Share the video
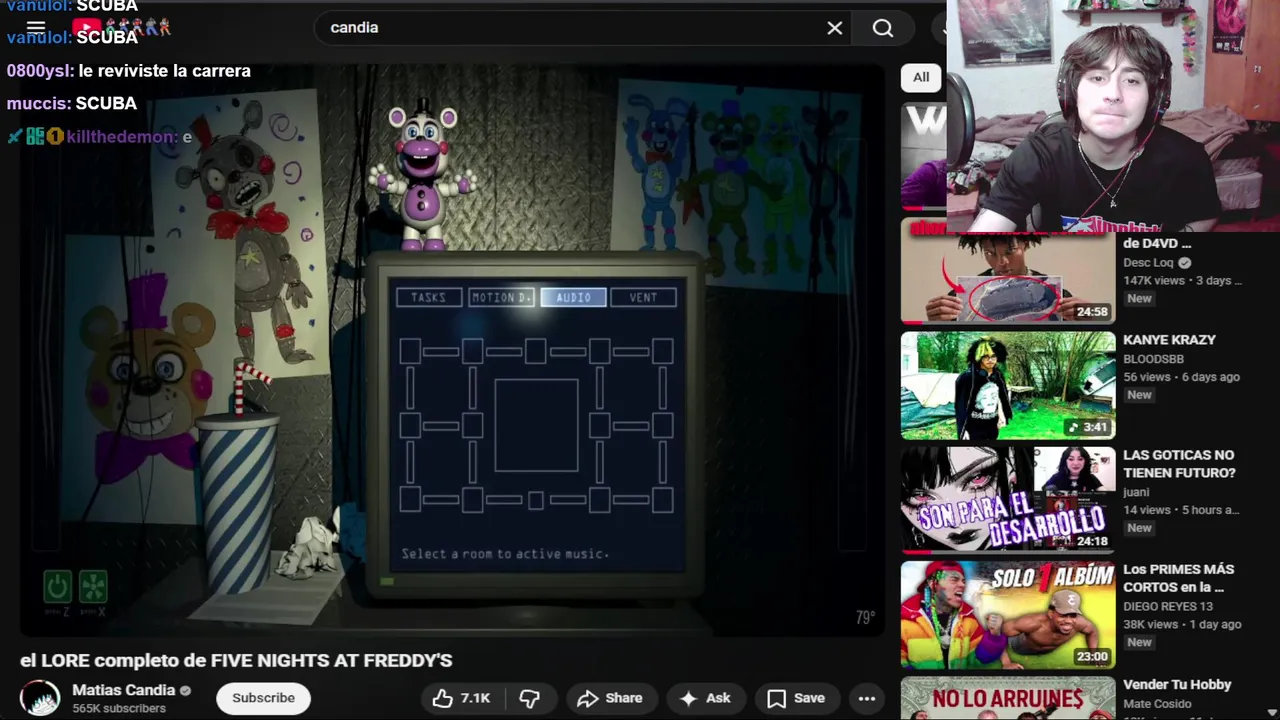Screen dimensions: 1280x720 point(610,698)
